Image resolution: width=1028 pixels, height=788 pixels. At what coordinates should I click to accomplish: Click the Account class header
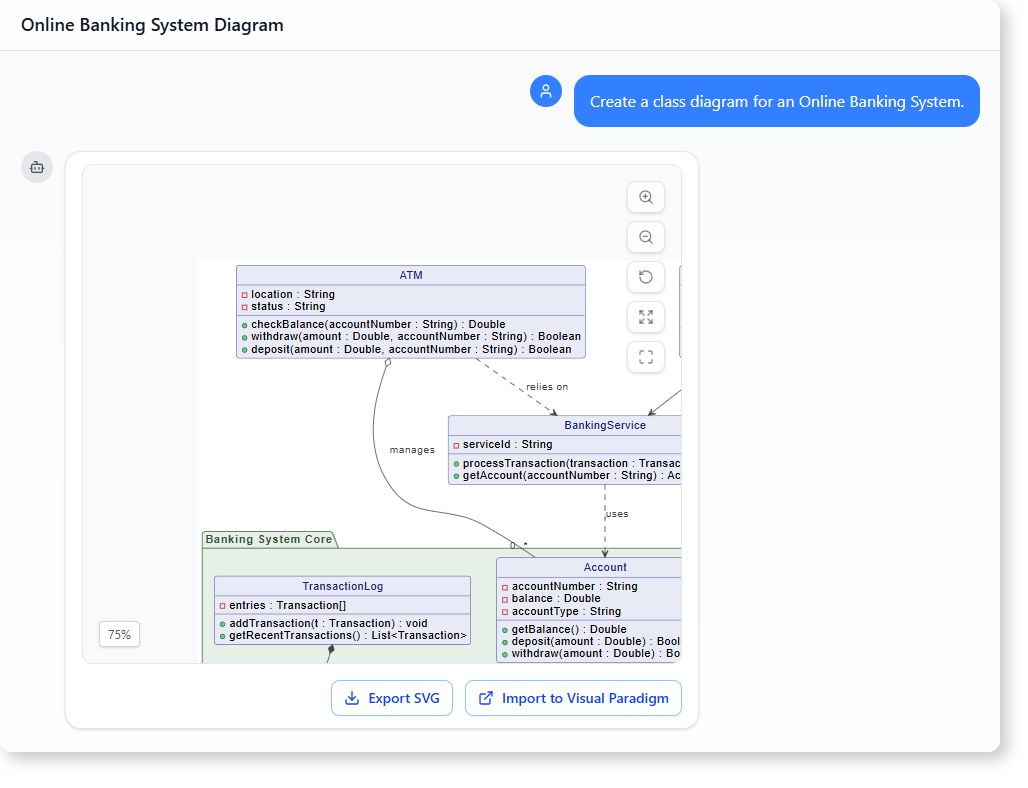pos(605,567)
